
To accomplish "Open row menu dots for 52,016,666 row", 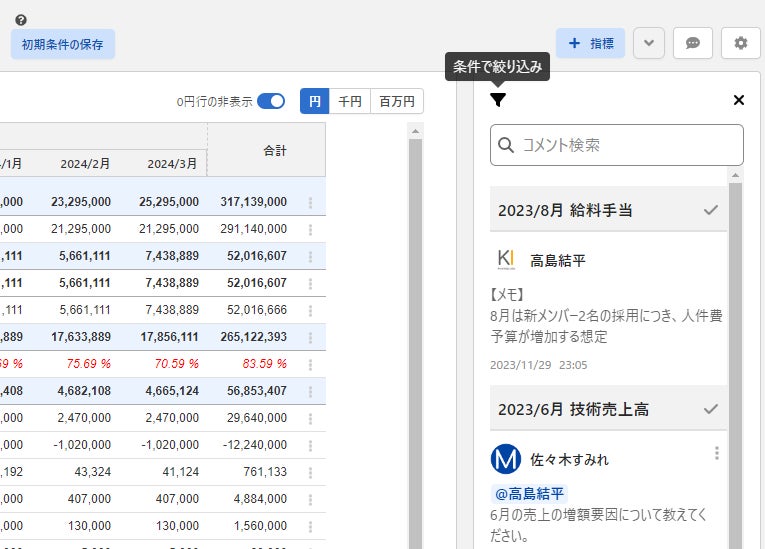I will [310, 310].
